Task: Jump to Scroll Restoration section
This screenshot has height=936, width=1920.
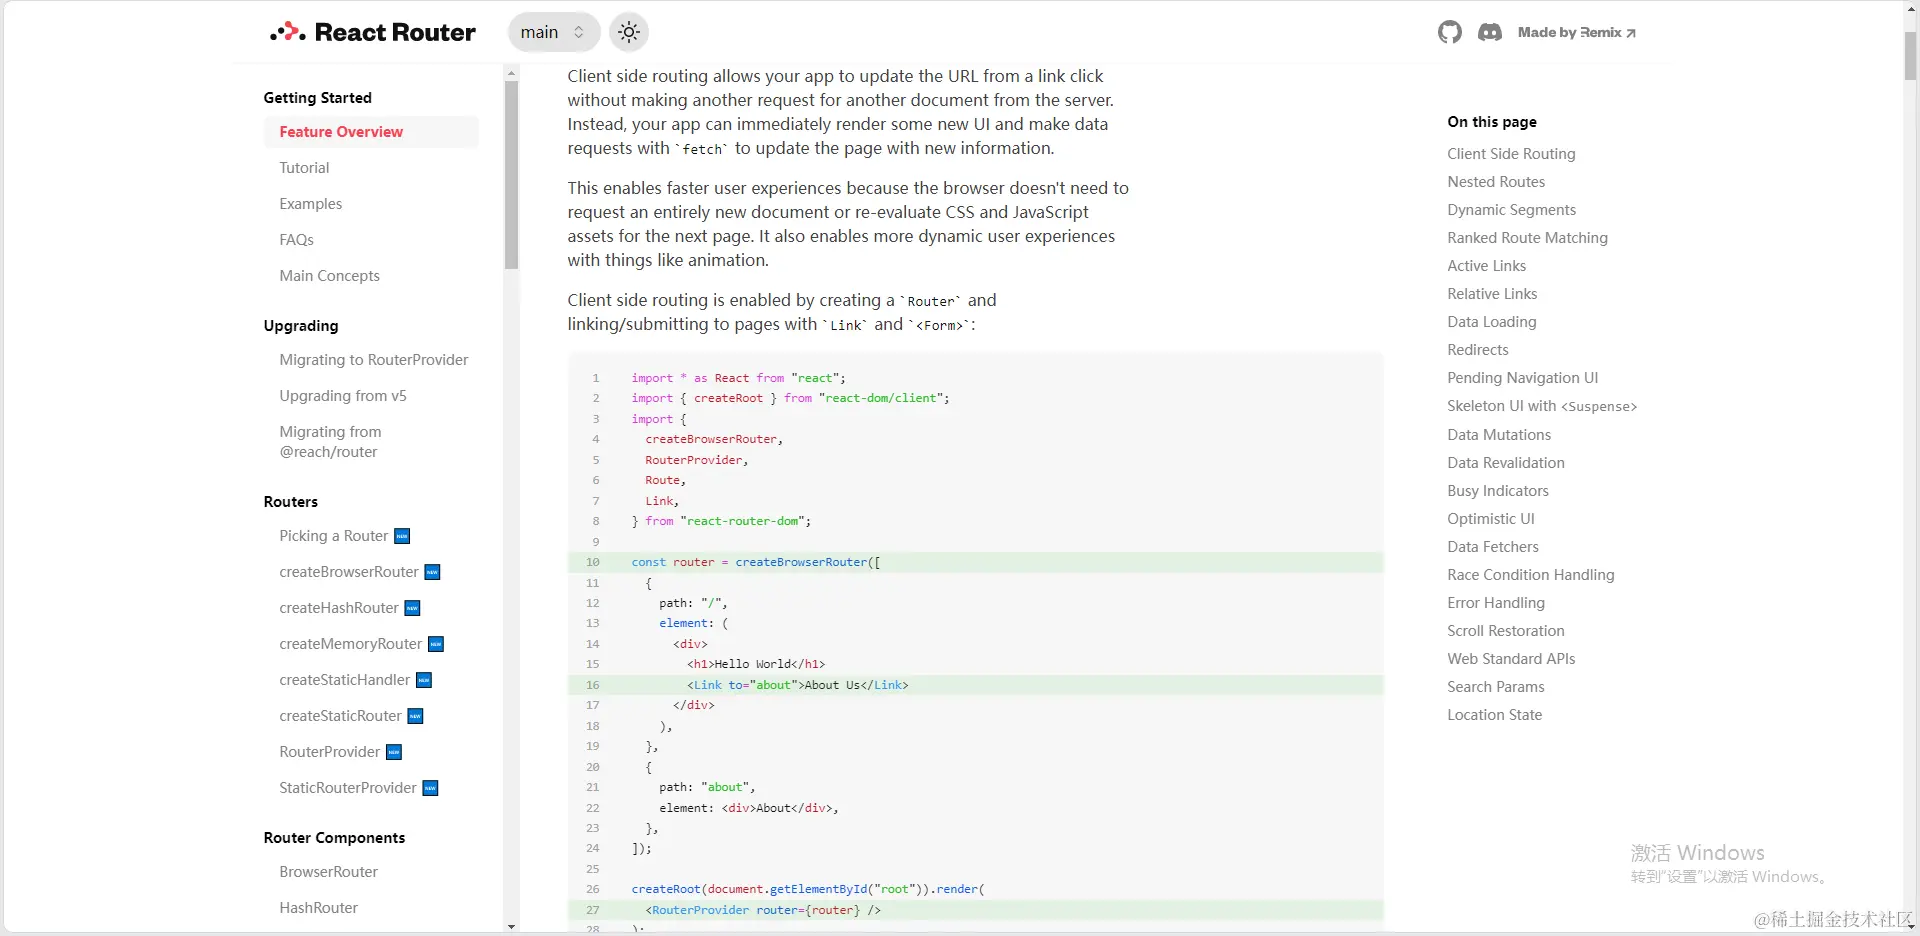Action: click(x=1505, y=631)
